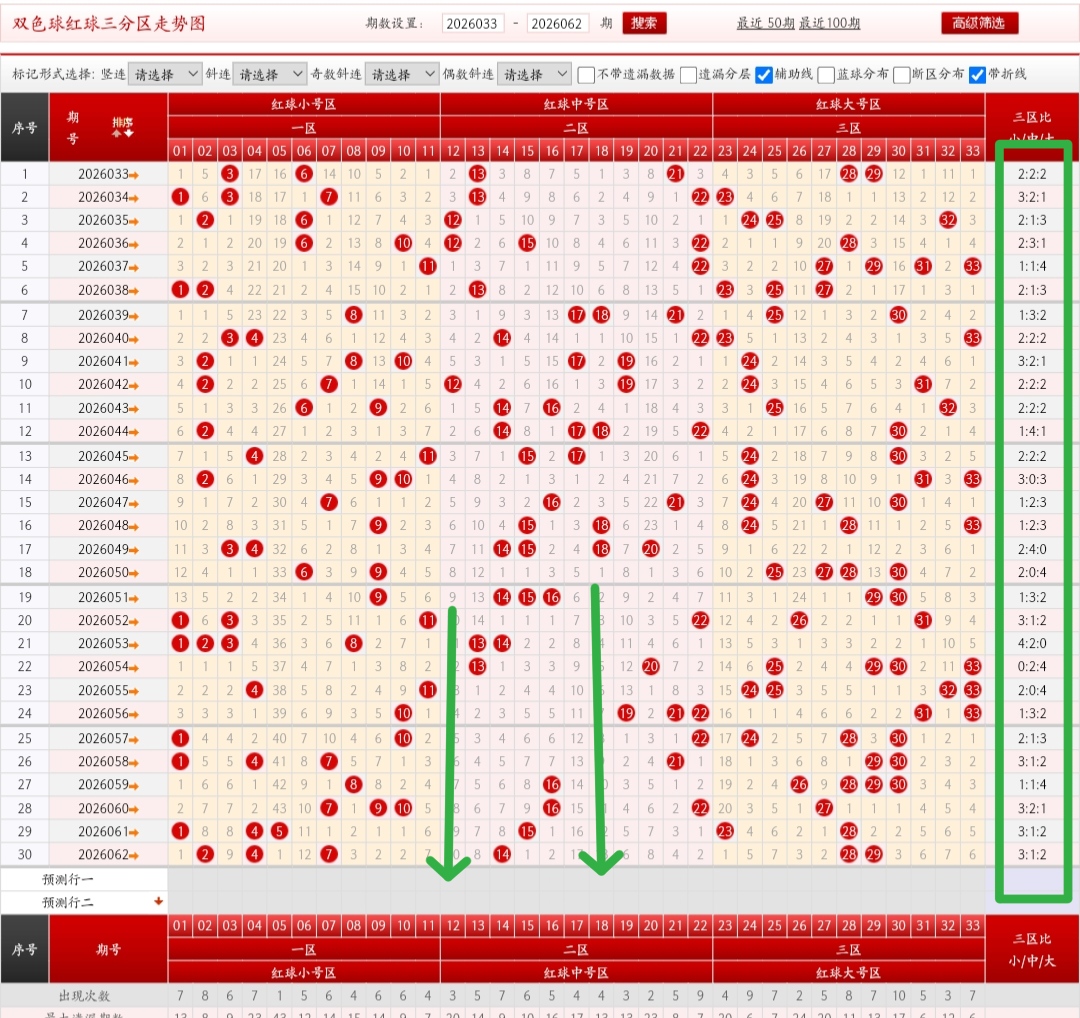The height and width of the screenshot is (1018, 1080).
Task: Focus the start period field 2026033
Action: (472, 23)
